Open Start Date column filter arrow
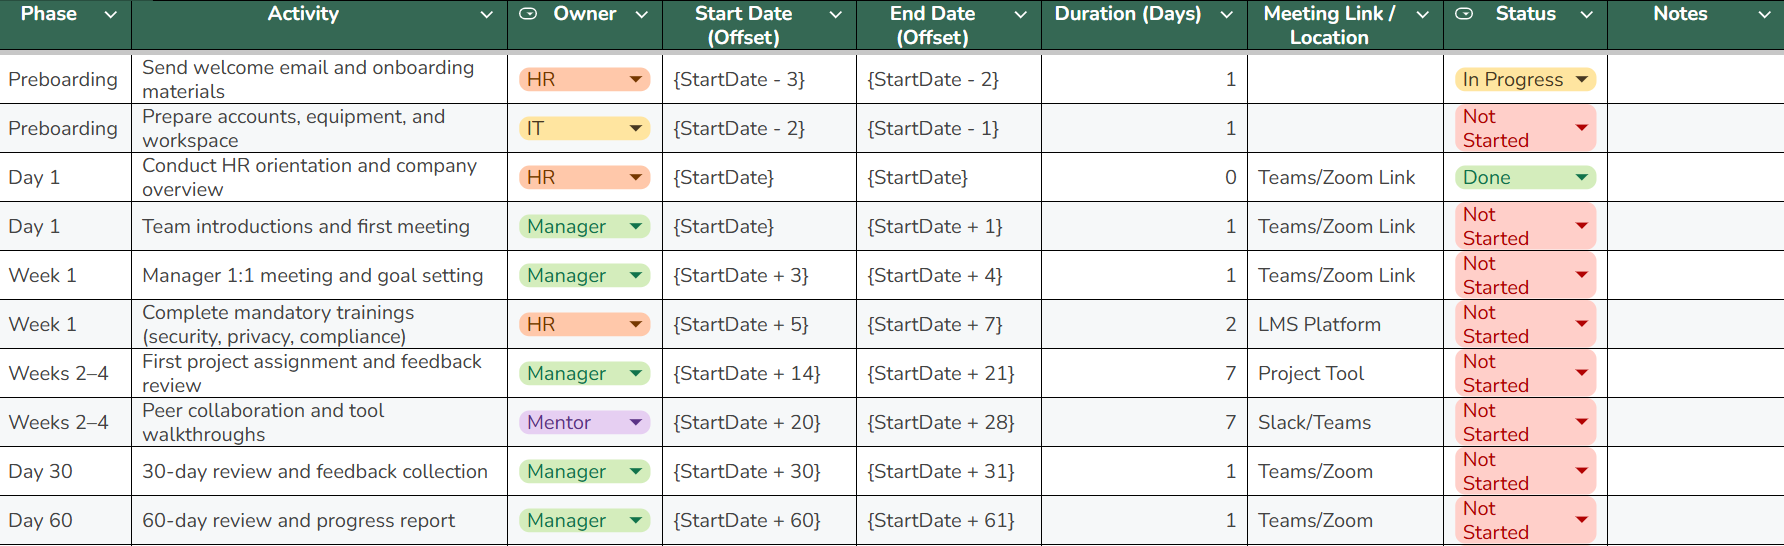The height and width of the screenshot is (546, 1784). pos(836,15)
